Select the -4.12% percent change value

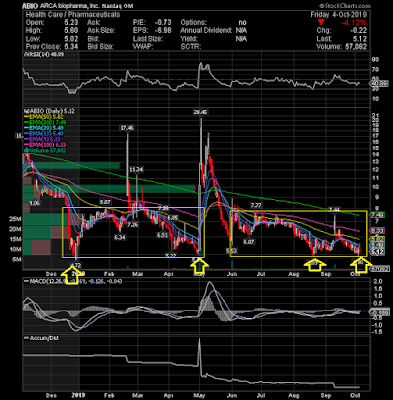pyautogui.click(x=354, y=23)
